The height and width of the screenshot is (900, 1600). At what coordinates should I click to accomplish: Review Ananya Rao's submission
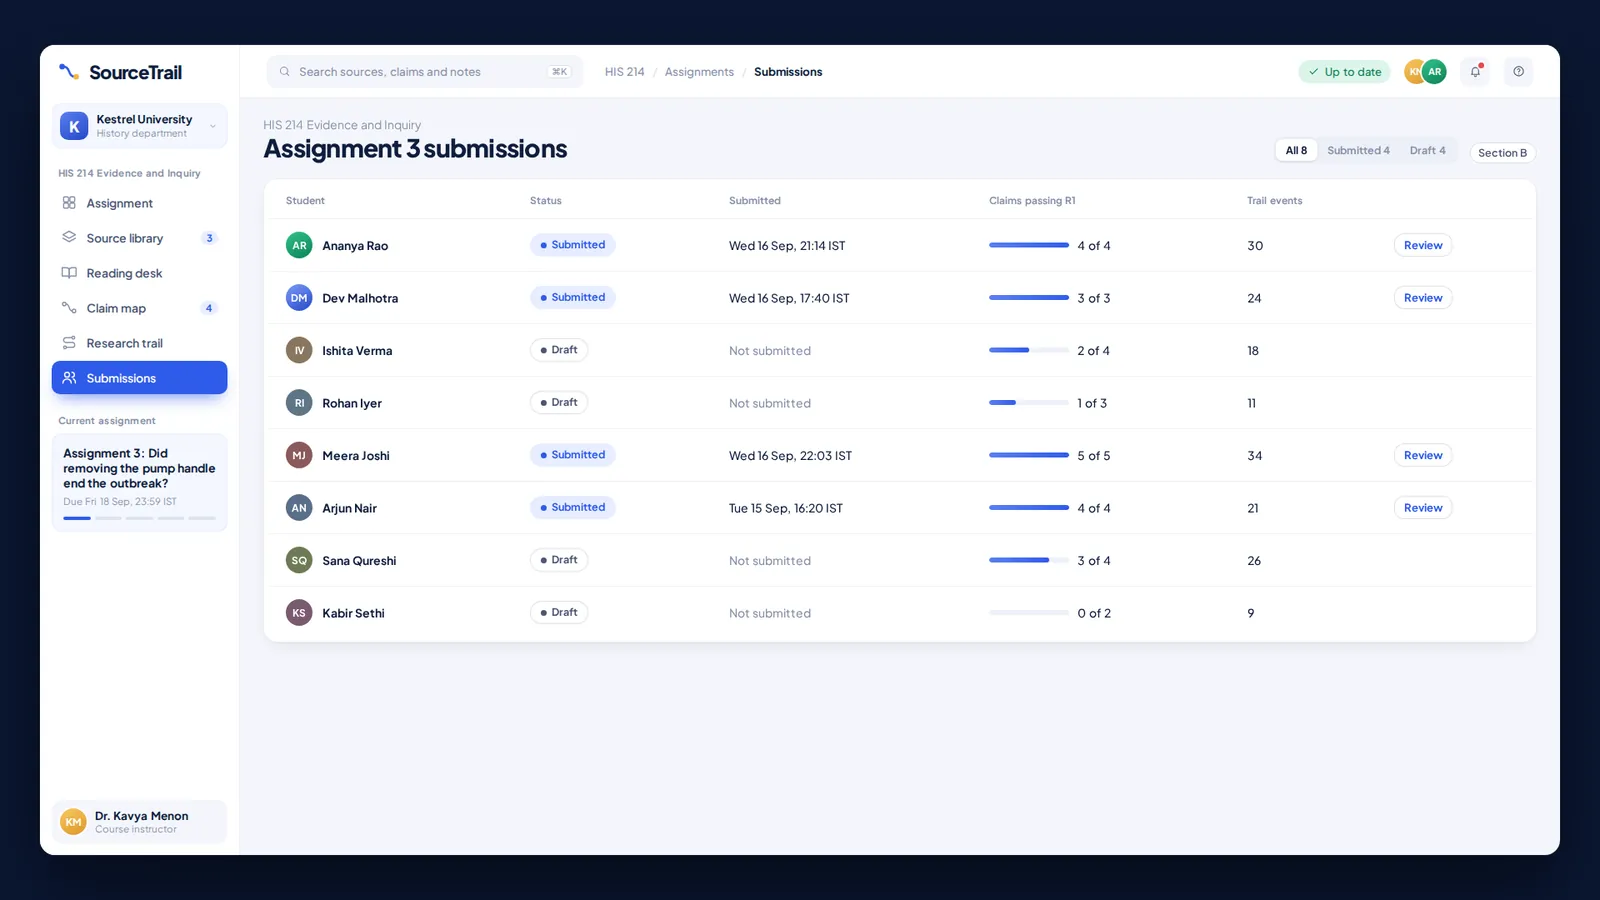click(1423, 245)
